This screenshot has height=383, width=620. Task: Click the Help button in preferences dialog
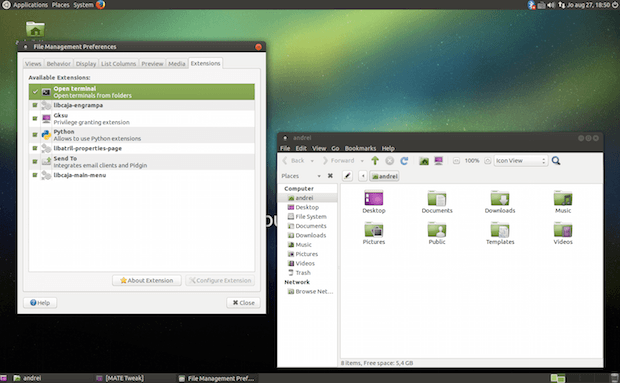40,303
